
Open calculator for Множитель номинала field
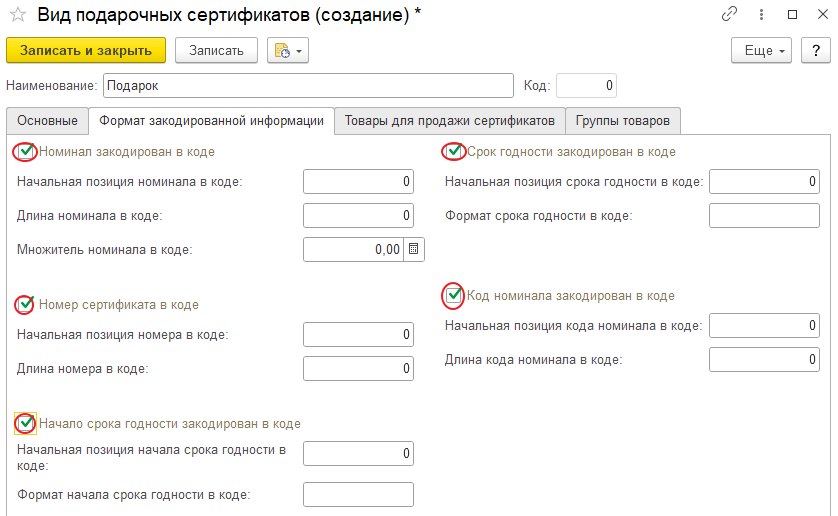click(x=414, y=249)
